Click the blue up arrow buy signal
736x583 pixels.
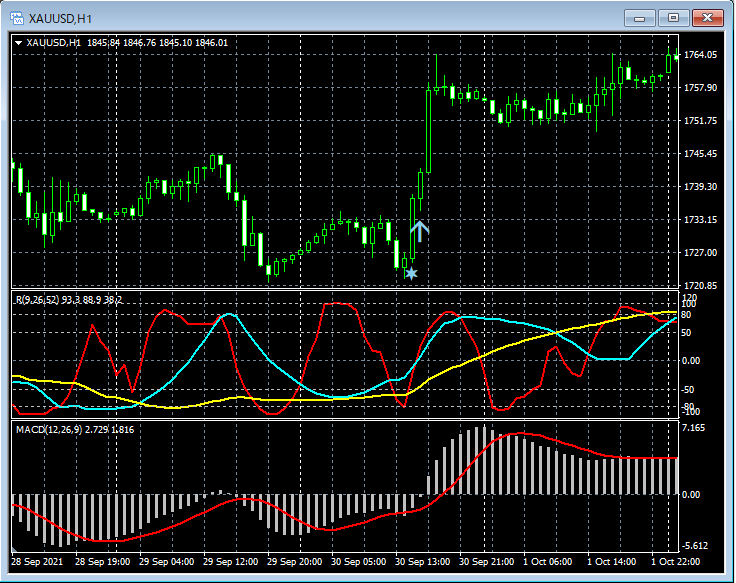(420, 230)
